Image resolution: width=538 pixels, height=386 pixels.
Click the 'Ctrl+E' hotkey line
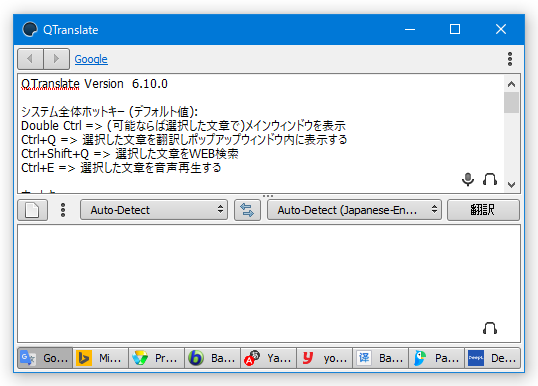click(121, 168)
